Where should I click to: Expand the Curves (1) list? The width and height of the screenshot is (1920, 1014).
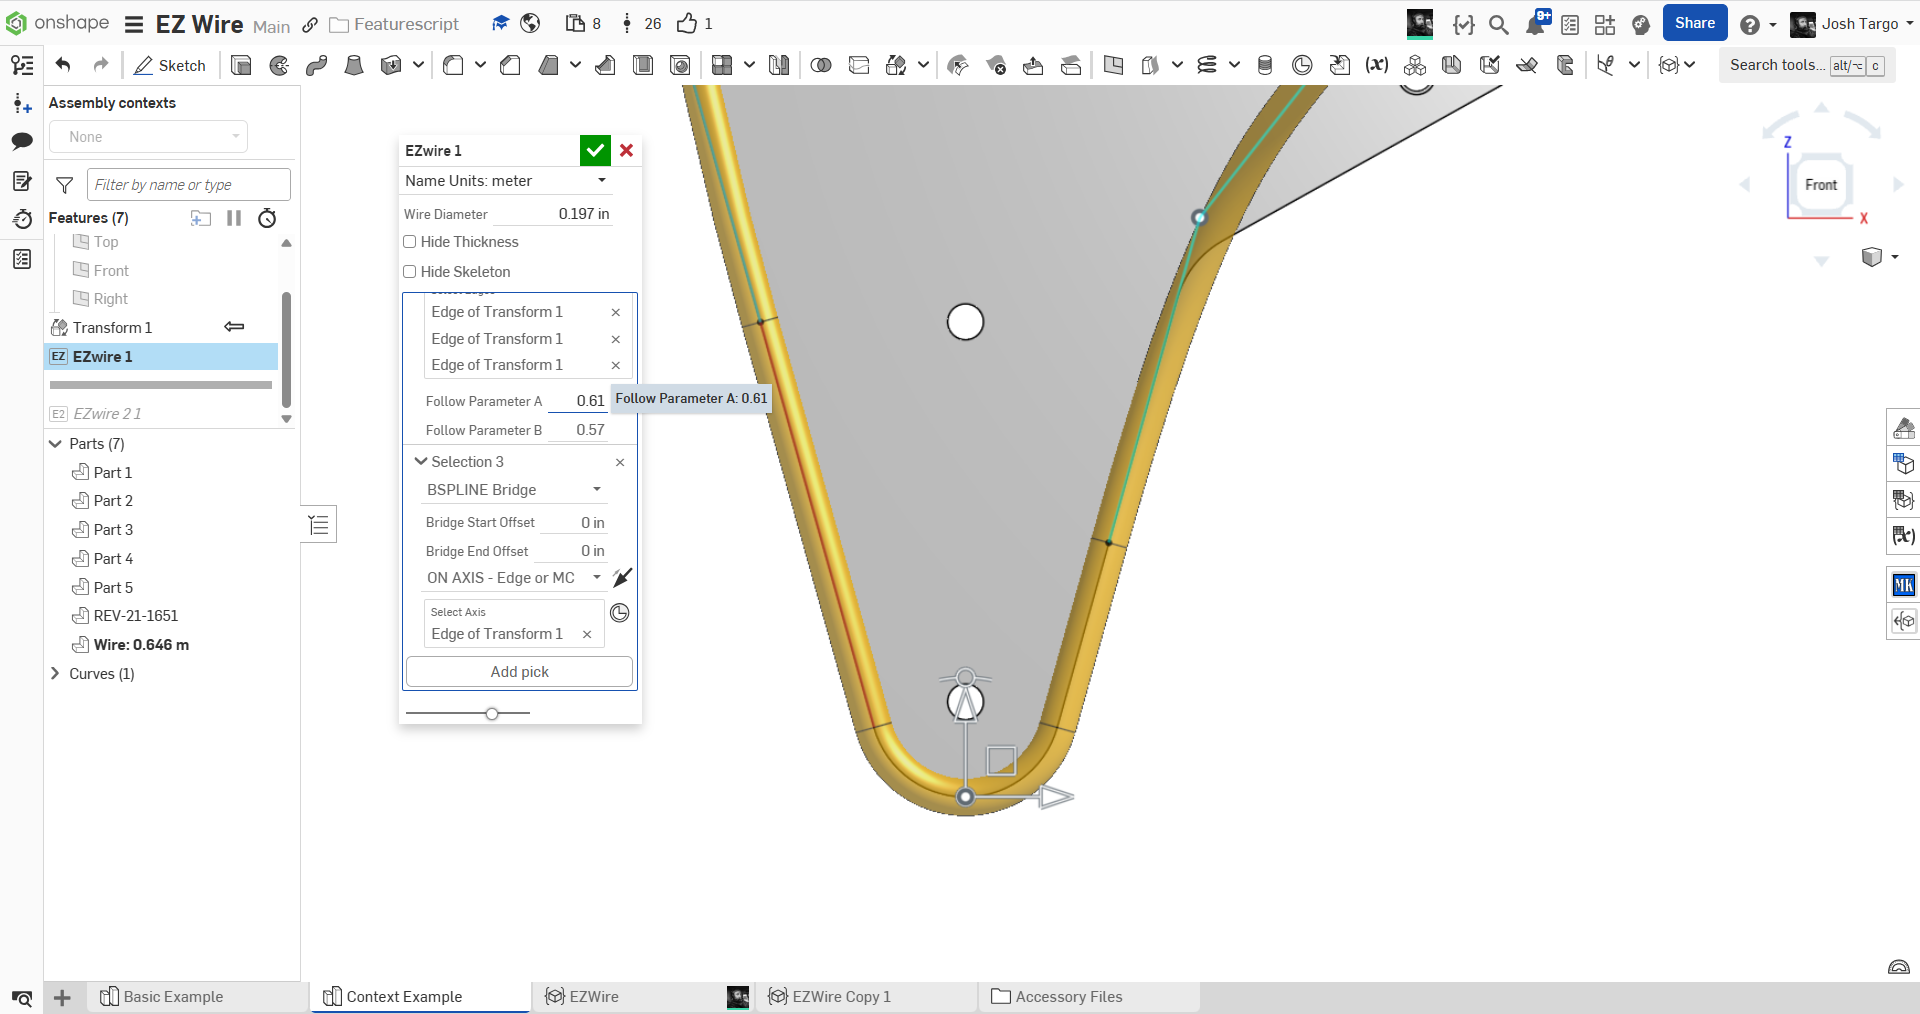click(55, 674)
